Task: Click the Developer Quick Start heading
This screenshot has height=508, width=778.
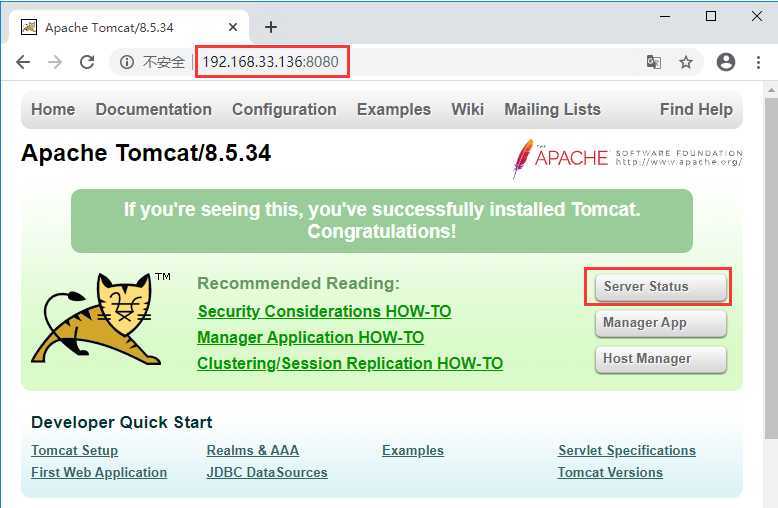Action: coord(122,422)
